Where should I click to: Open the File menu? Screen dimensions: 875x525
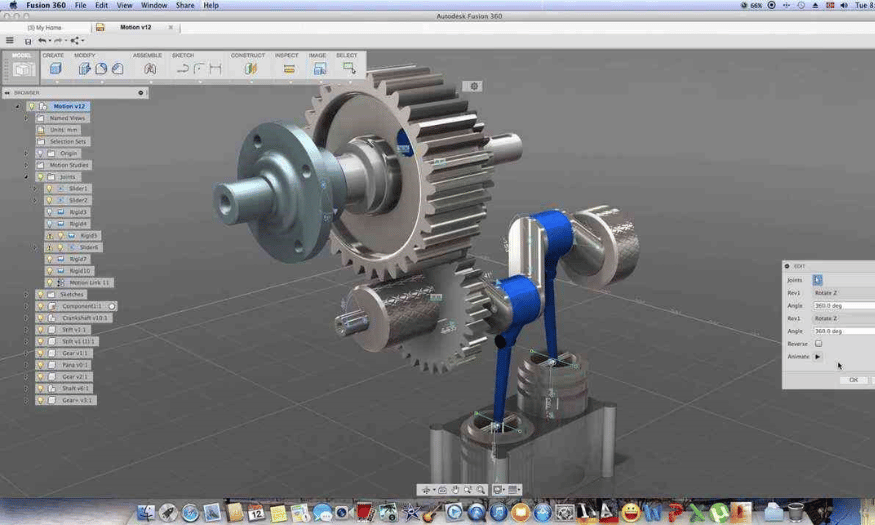pyautogui.click(x=80, y=5)
